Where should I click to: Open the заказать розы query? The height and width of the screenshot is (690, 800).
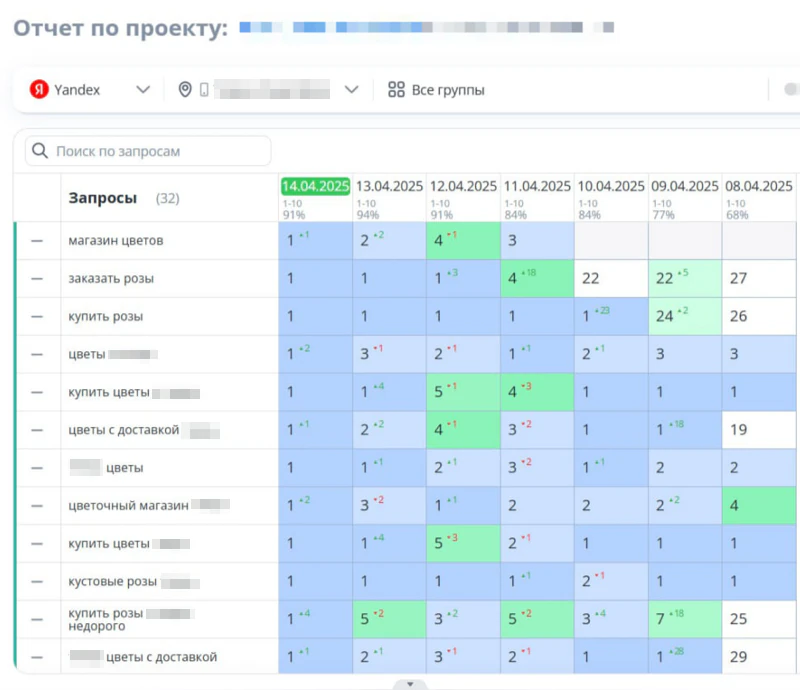click(x=111, y=279)
